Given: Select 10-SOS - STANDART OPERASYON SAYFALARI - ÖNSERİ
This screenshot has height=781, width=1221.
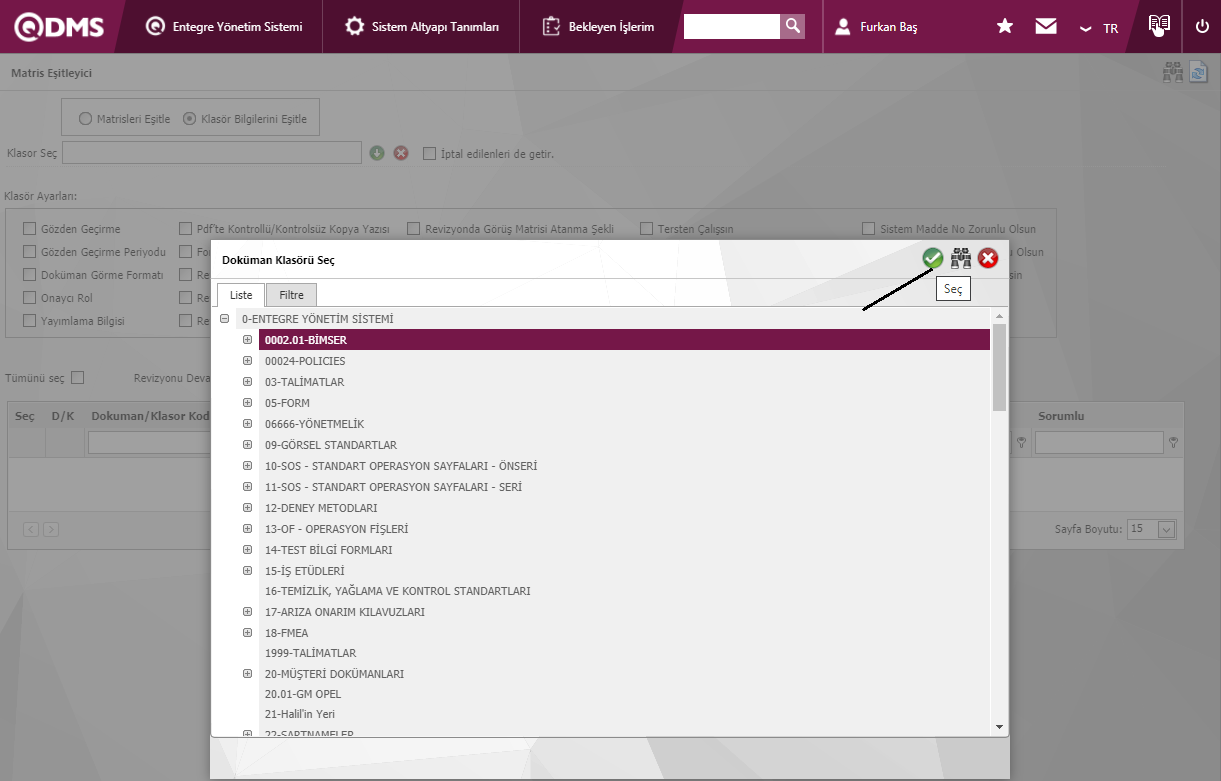Looking at the screenshot, I should point(401,466).
